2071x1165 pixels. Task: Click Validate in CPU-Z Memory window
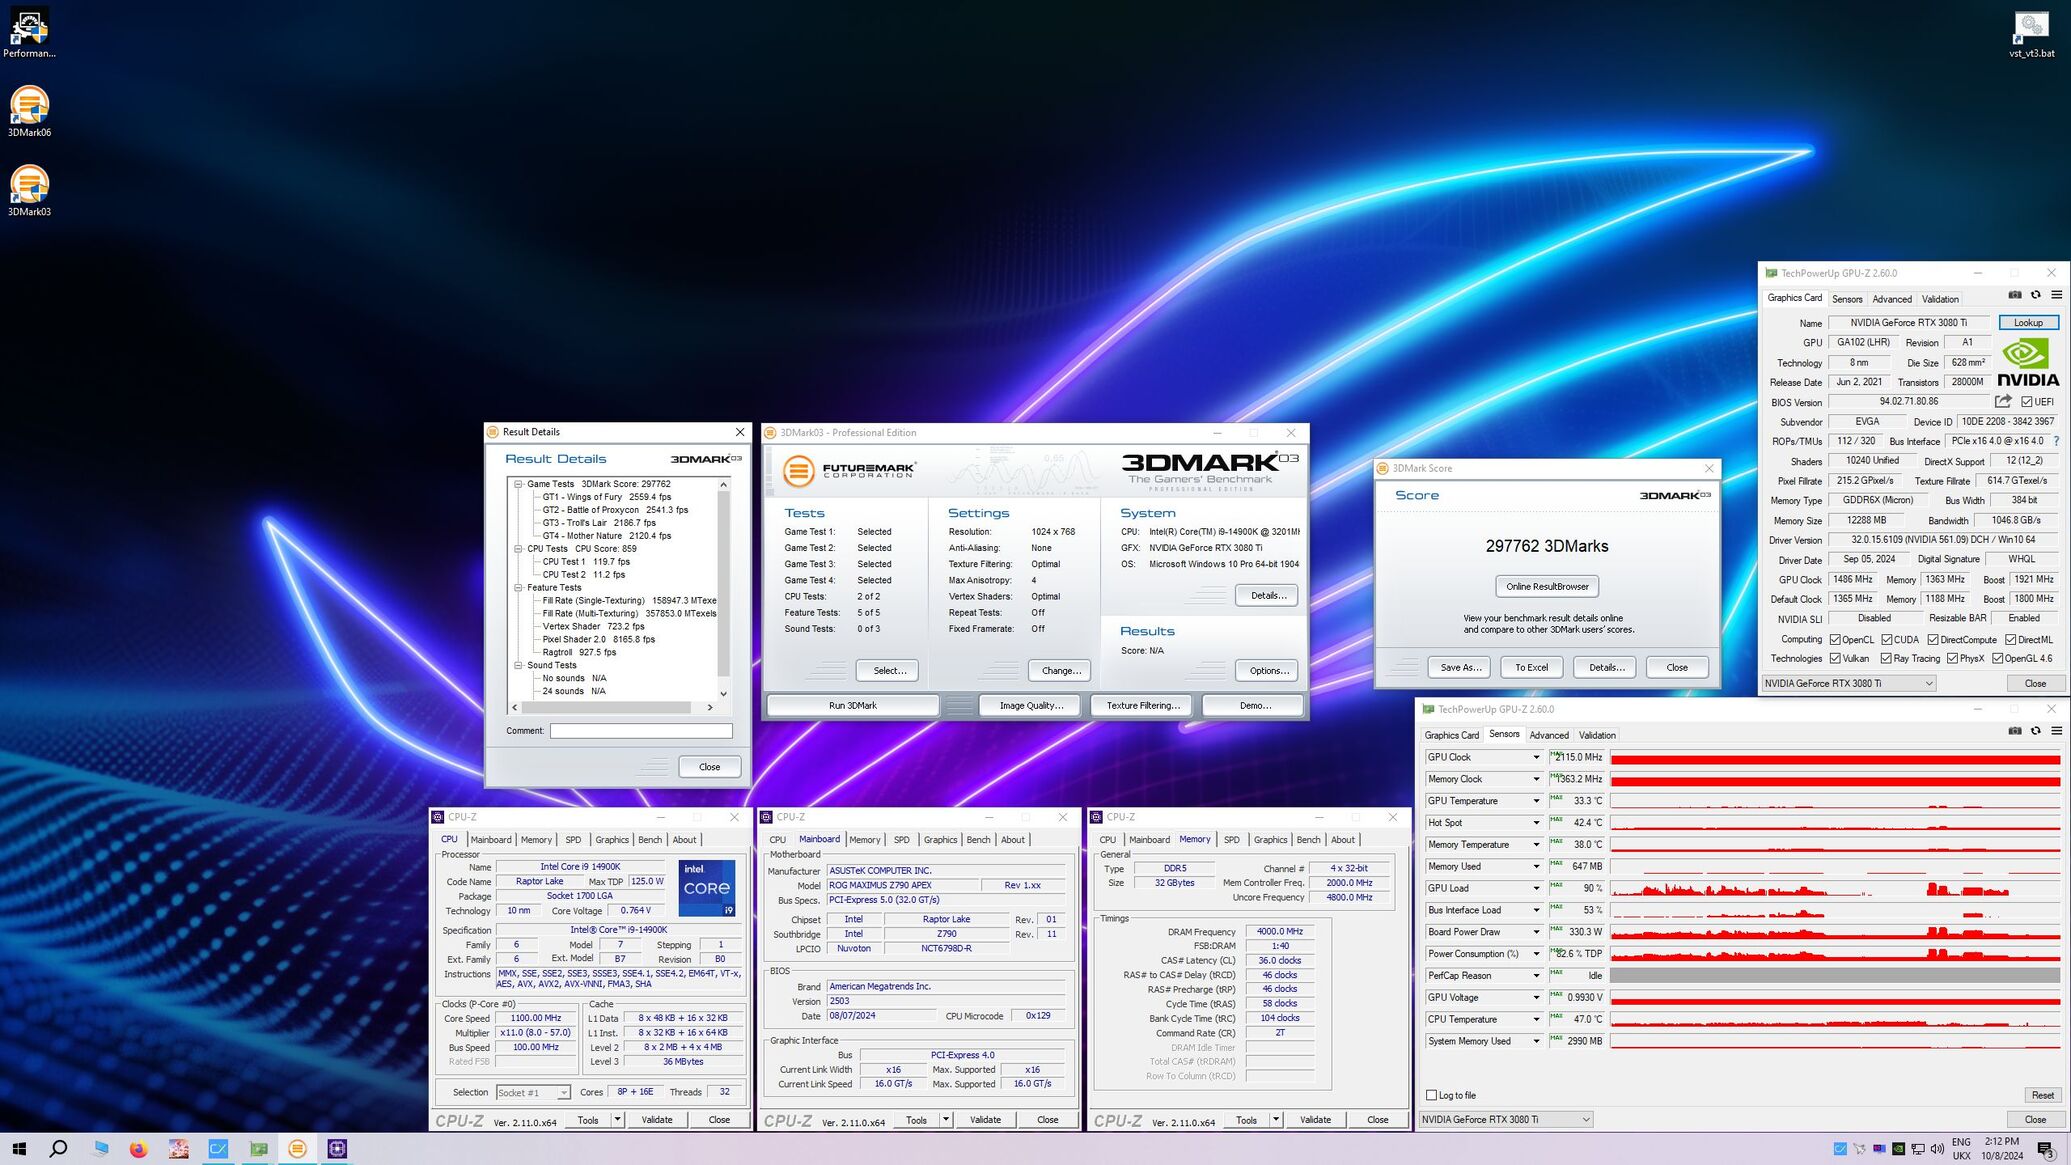pos(1315,1120)
